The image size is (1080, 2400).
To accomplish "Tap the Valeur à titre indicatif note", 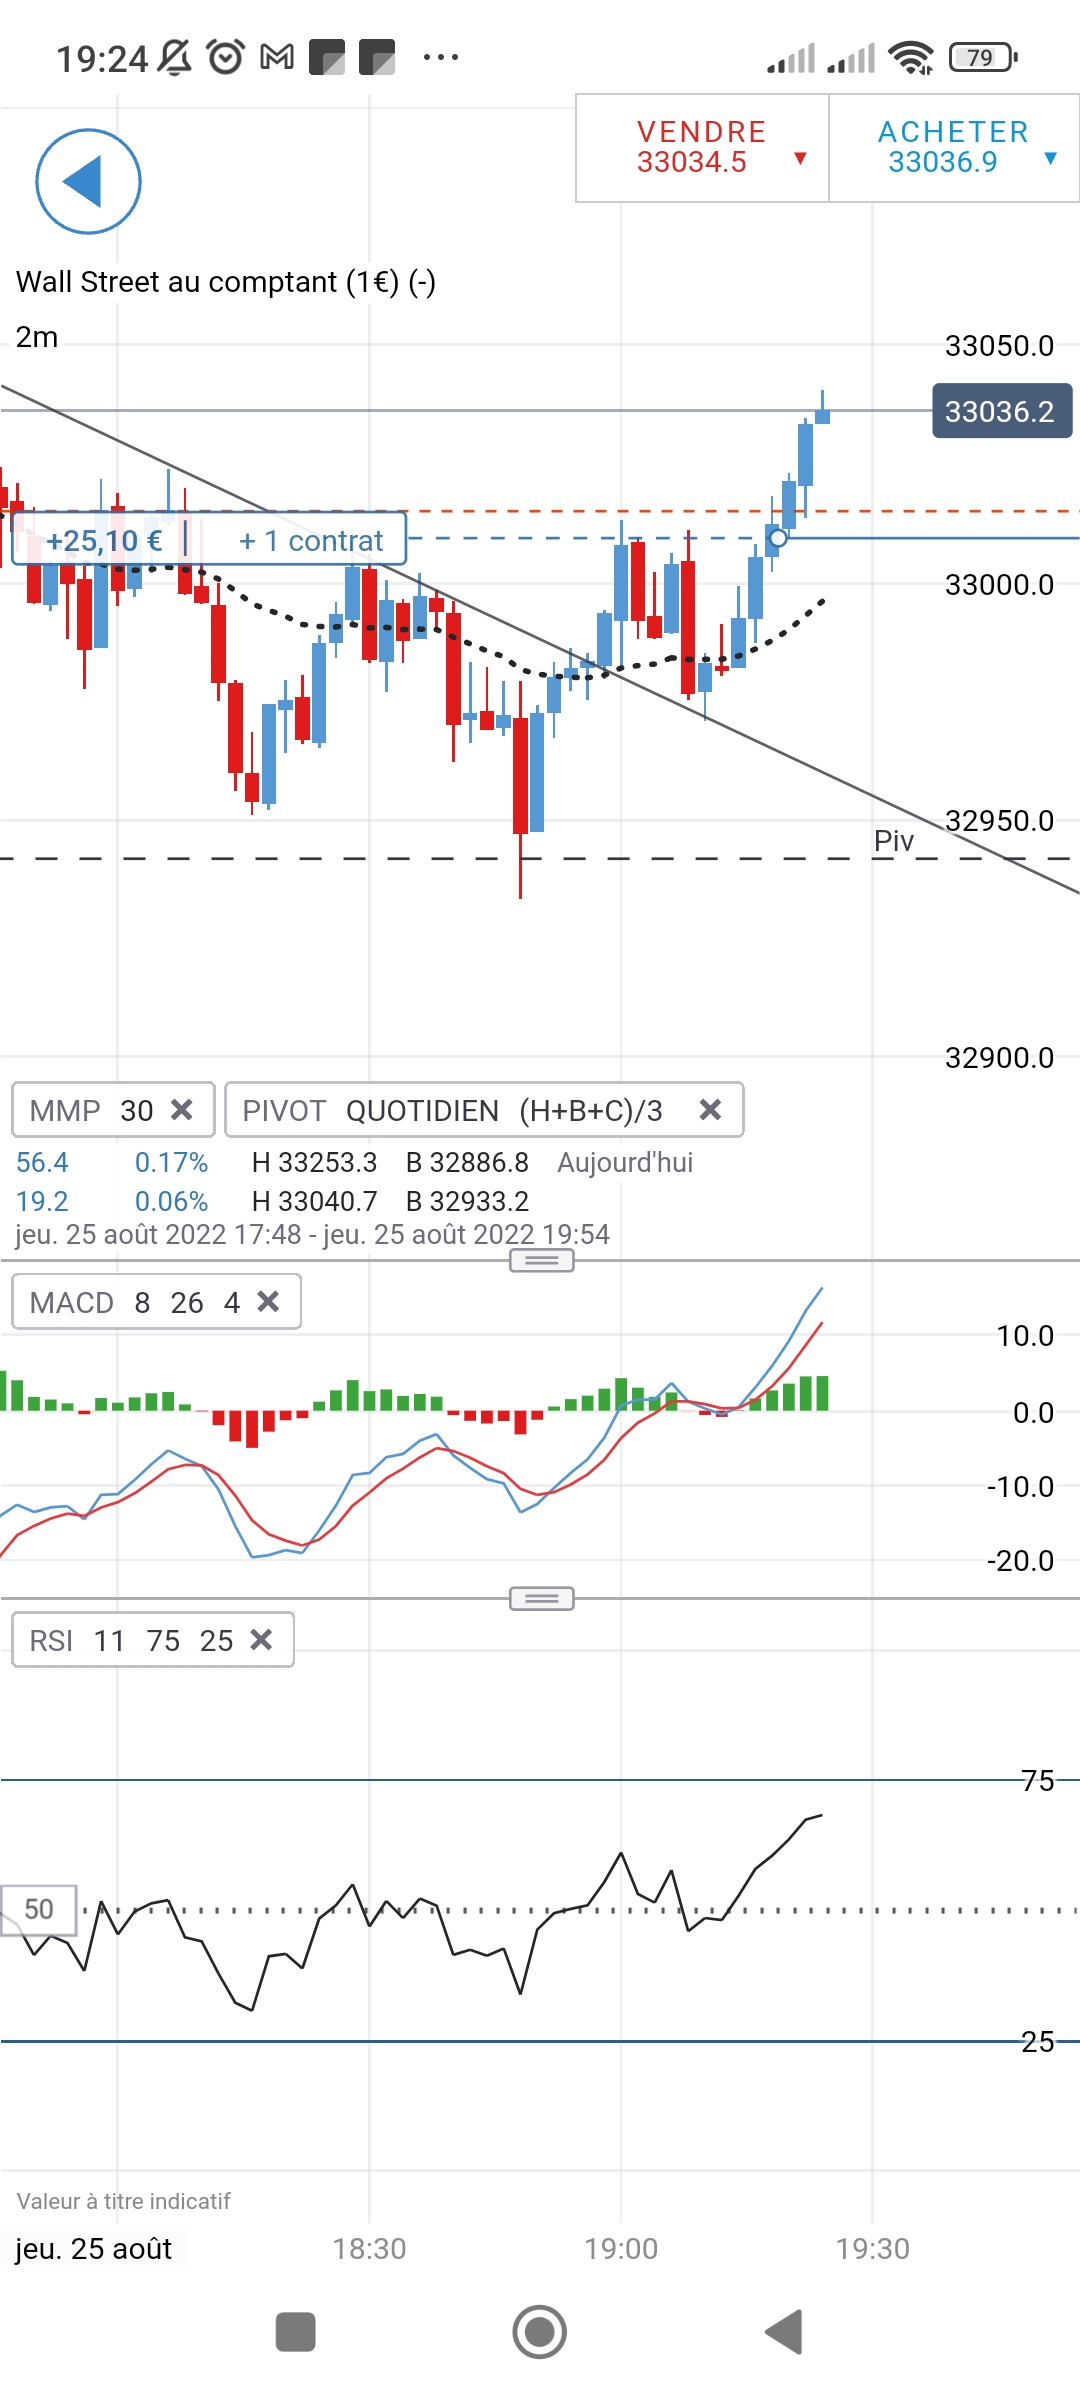I will pos(123,2201).
